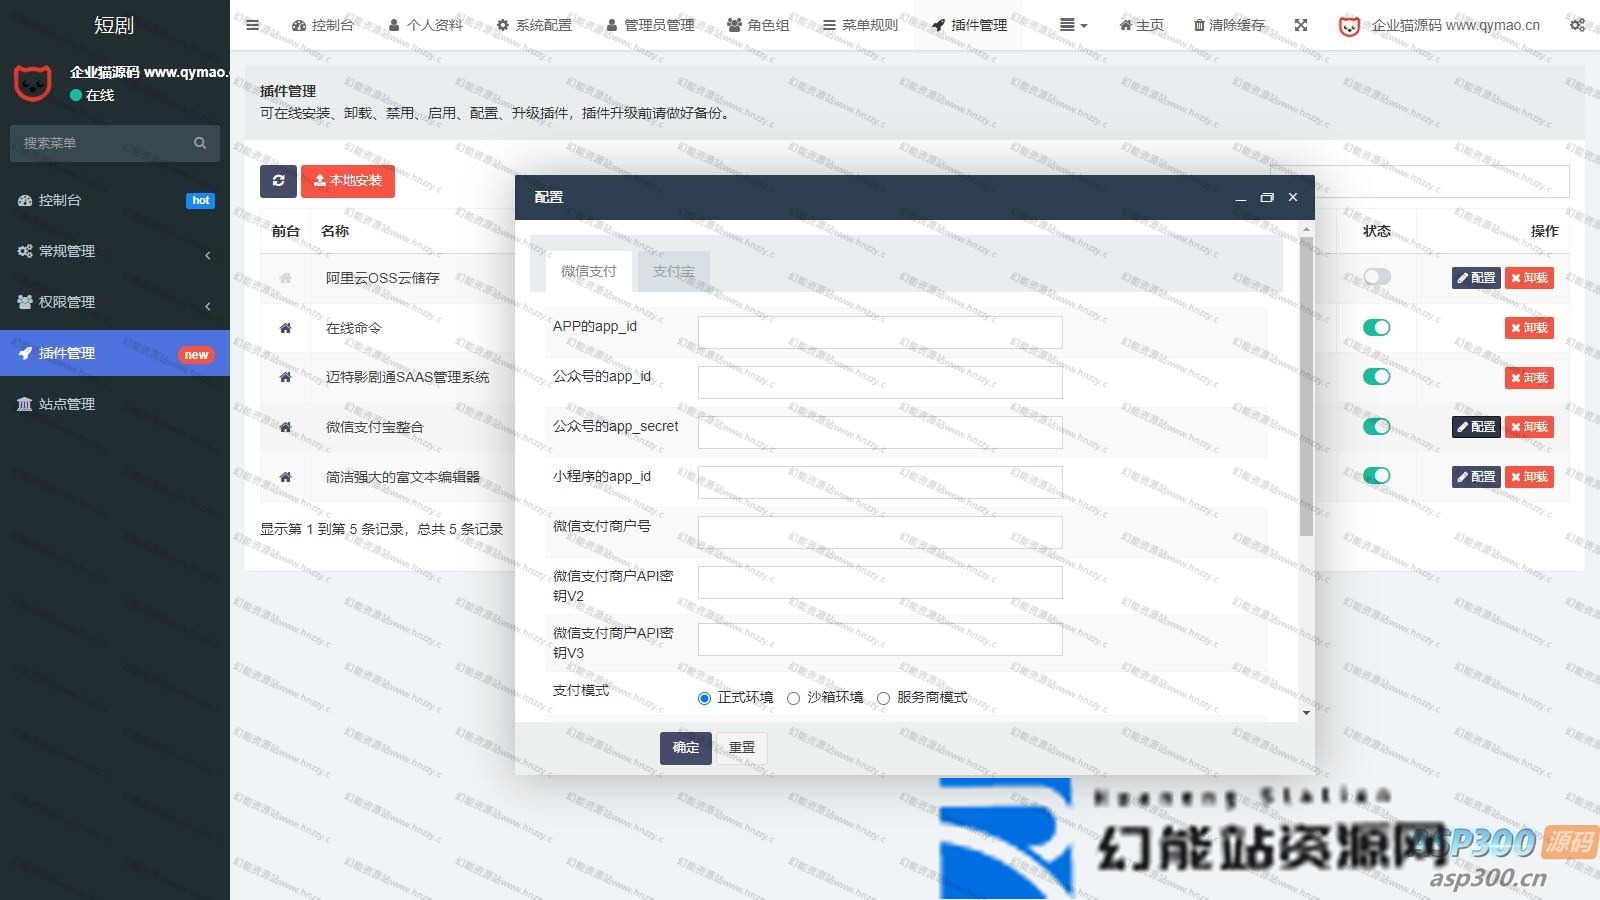Click home icon beside 在线命令 row
Image resolution: width=1600 pixels, height=900 pixels.
(x=285, y=328)
